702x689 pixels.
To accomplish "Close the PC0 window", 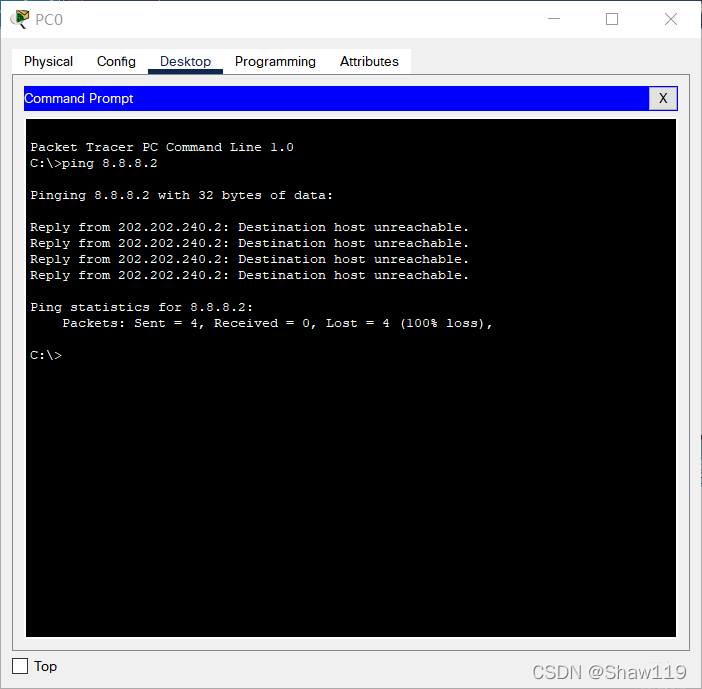I will (671, 19).
